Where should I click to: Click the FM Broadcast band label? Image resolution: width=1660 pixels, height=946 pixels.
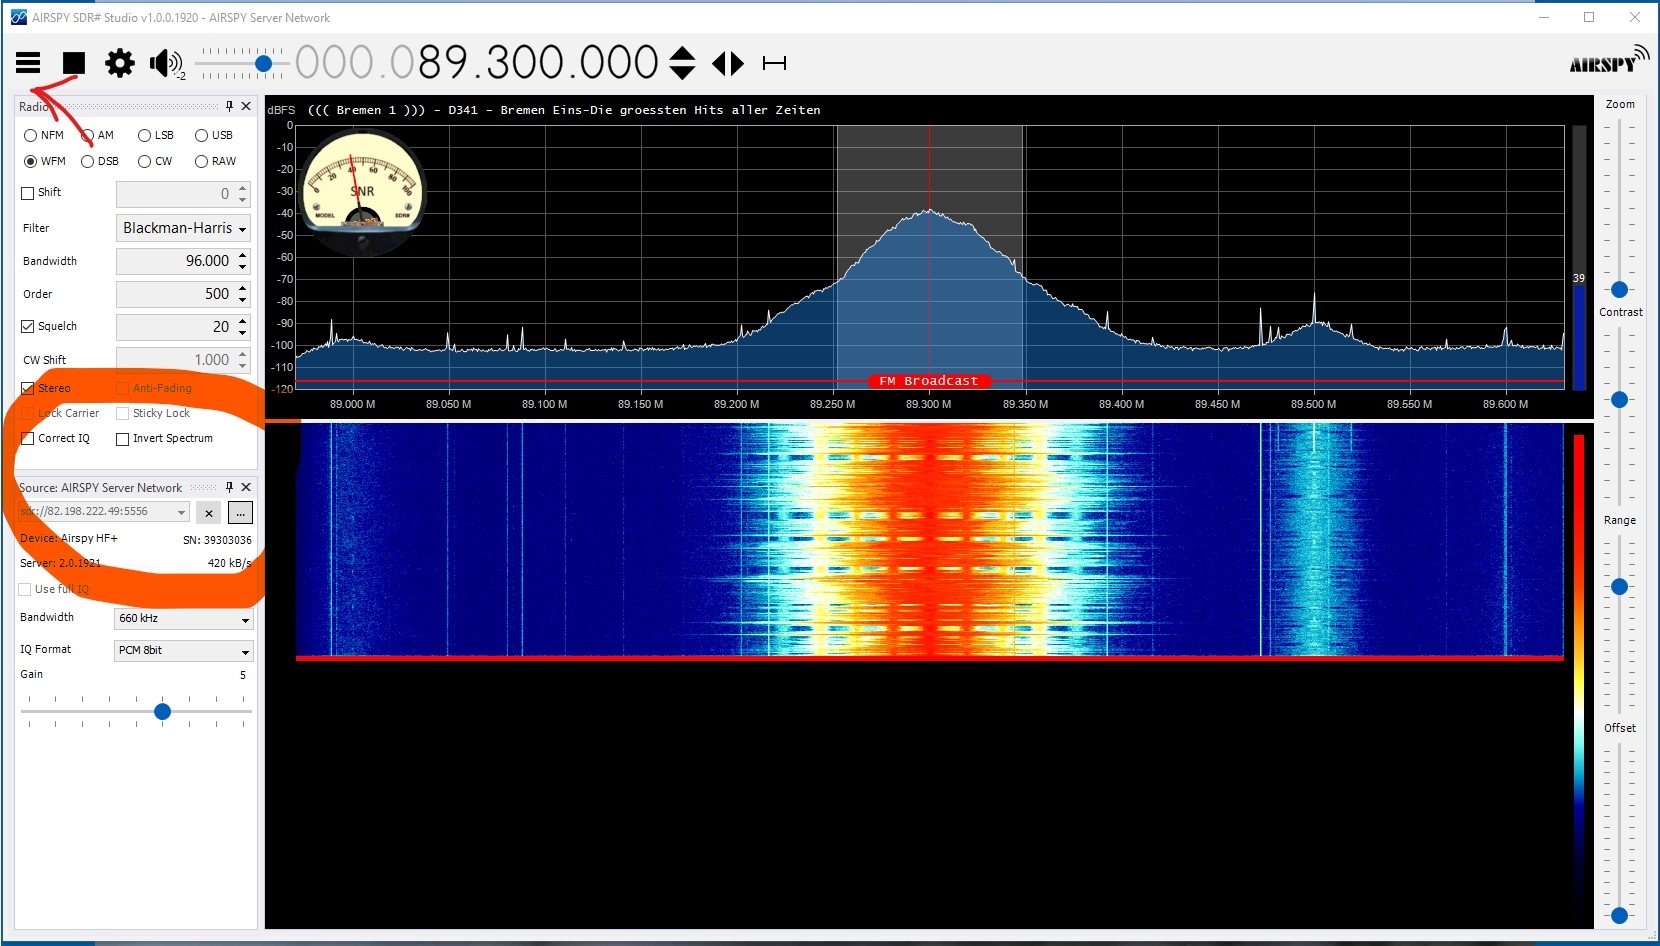[x=929, y=381]
